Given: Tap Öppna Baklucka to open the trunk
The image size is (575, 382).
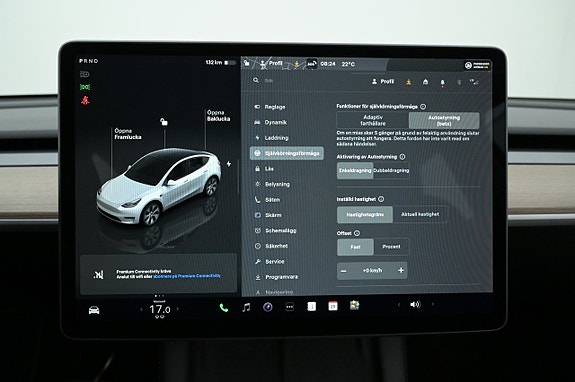Looking at the screenshot, I should coord(219,115).
